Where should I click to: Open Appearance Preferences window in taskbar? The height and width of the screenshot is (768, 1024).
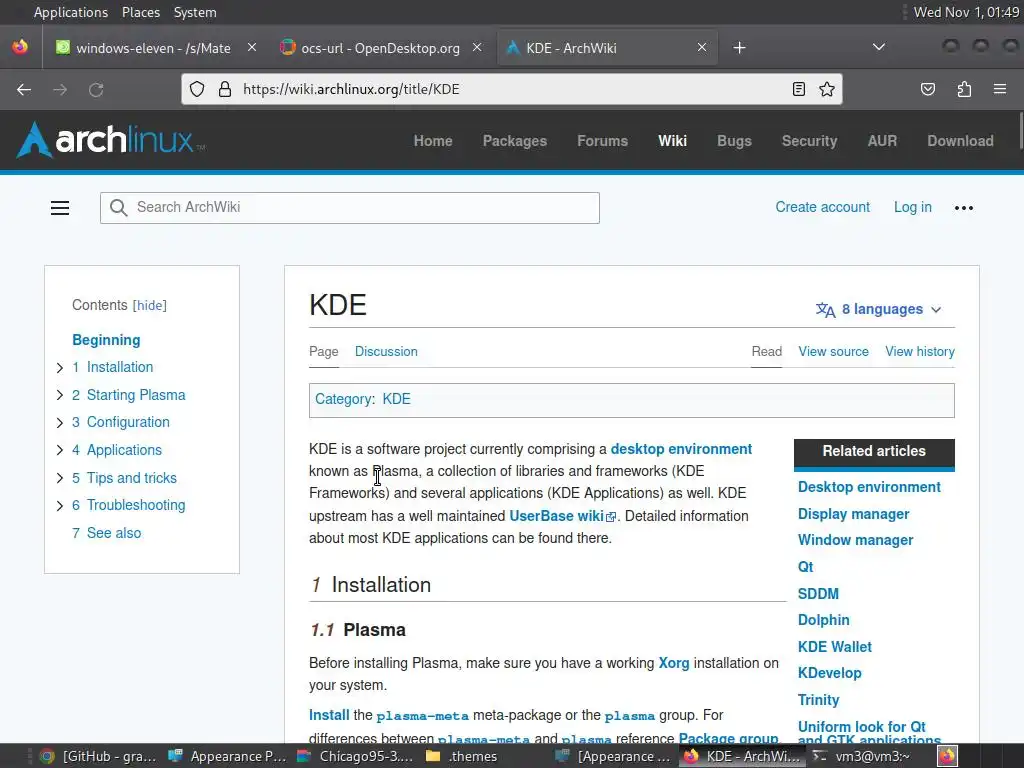click(227, 756)
